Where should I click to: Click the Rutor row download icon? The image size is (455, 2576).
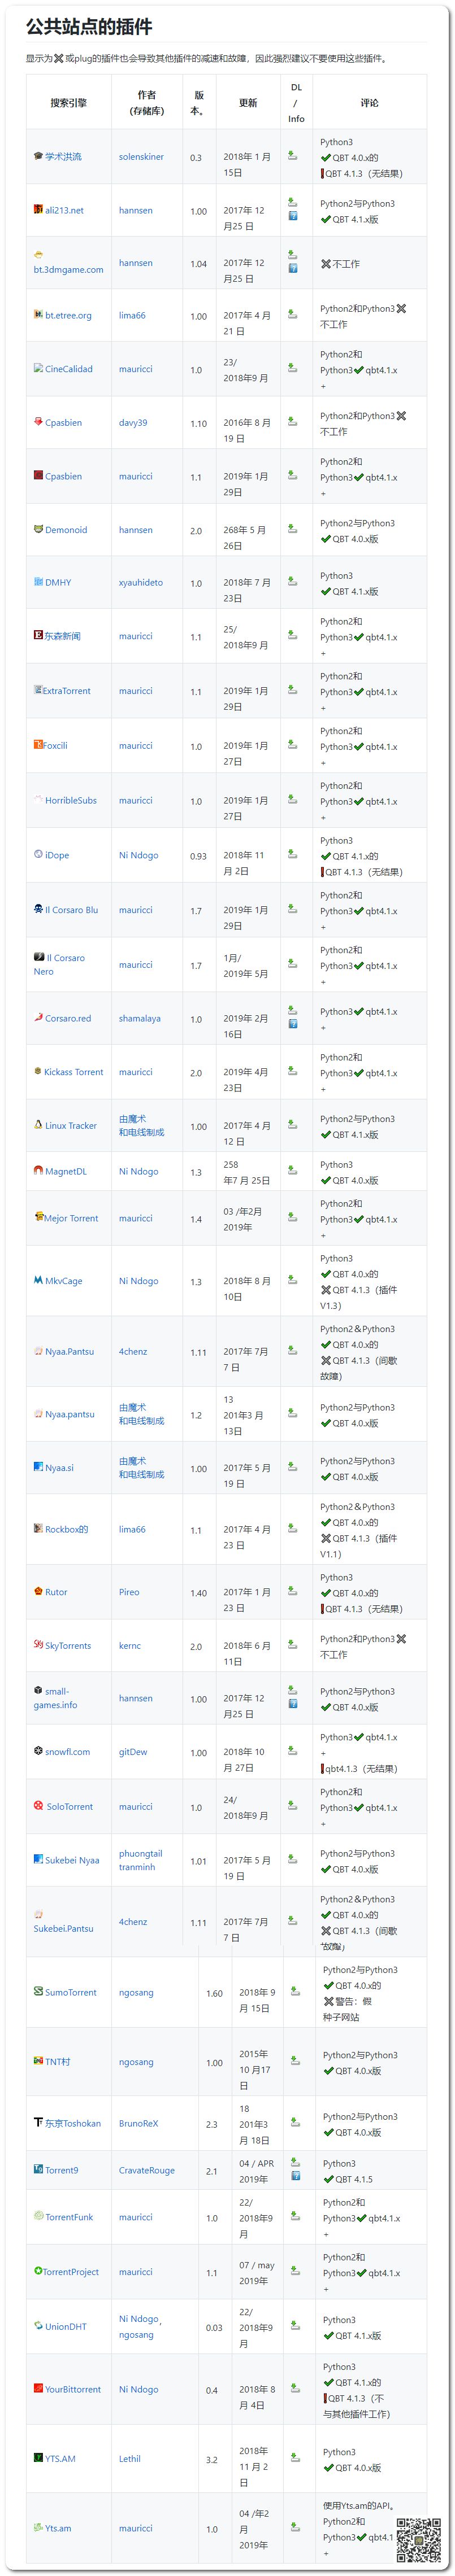[292, 1591]
